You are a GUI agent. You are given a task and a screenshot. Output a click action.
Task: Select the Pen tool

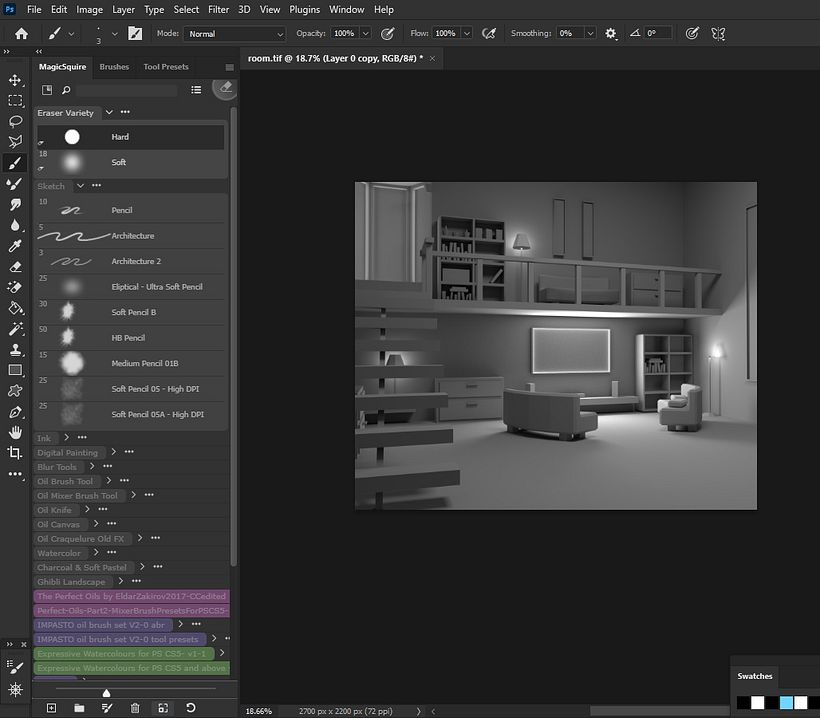click(15, 412)
